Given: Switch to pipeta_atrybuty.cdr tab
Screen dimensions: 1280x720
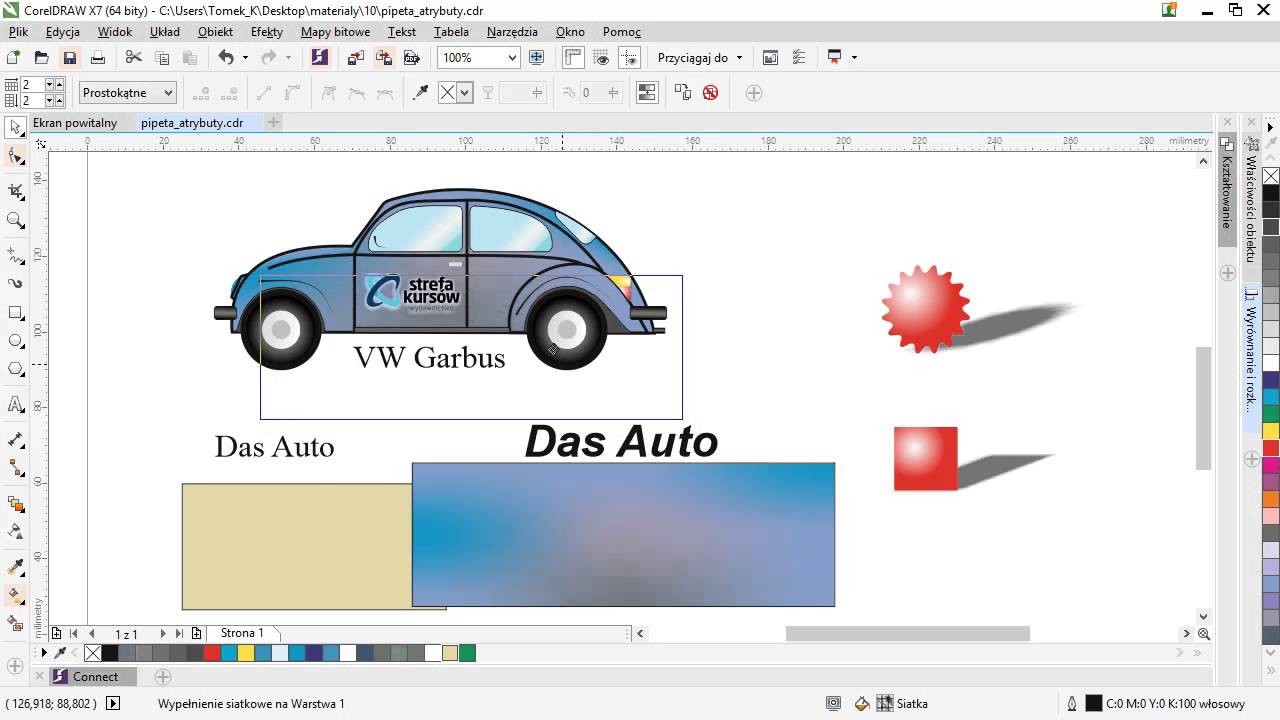Looking at the screenshot, I should (192, 123).
